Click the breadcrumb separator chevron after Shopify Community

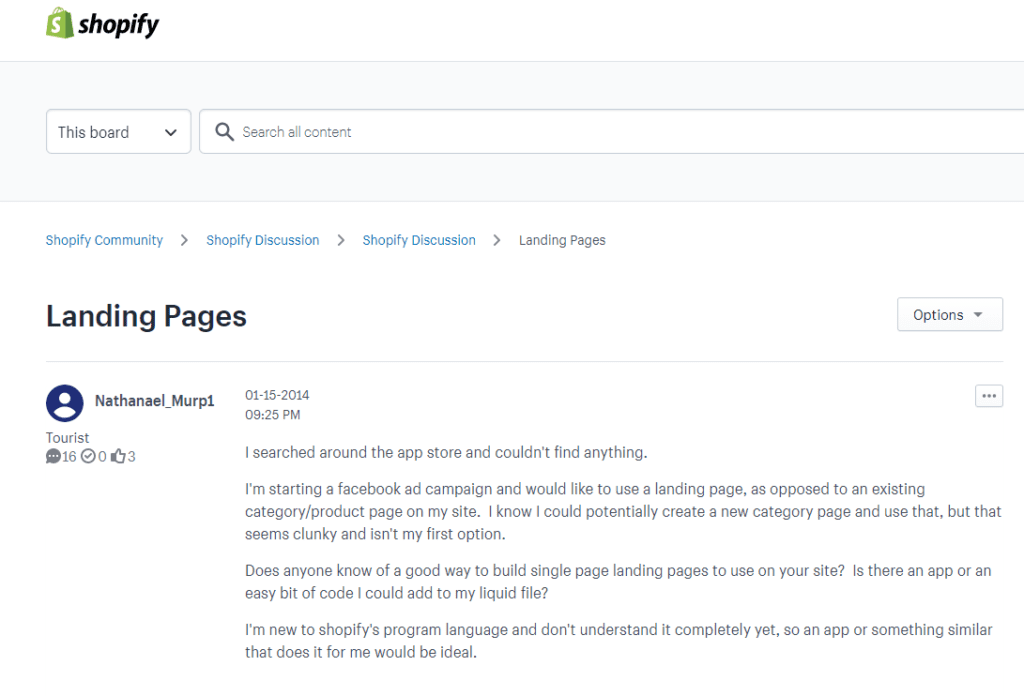184,240
